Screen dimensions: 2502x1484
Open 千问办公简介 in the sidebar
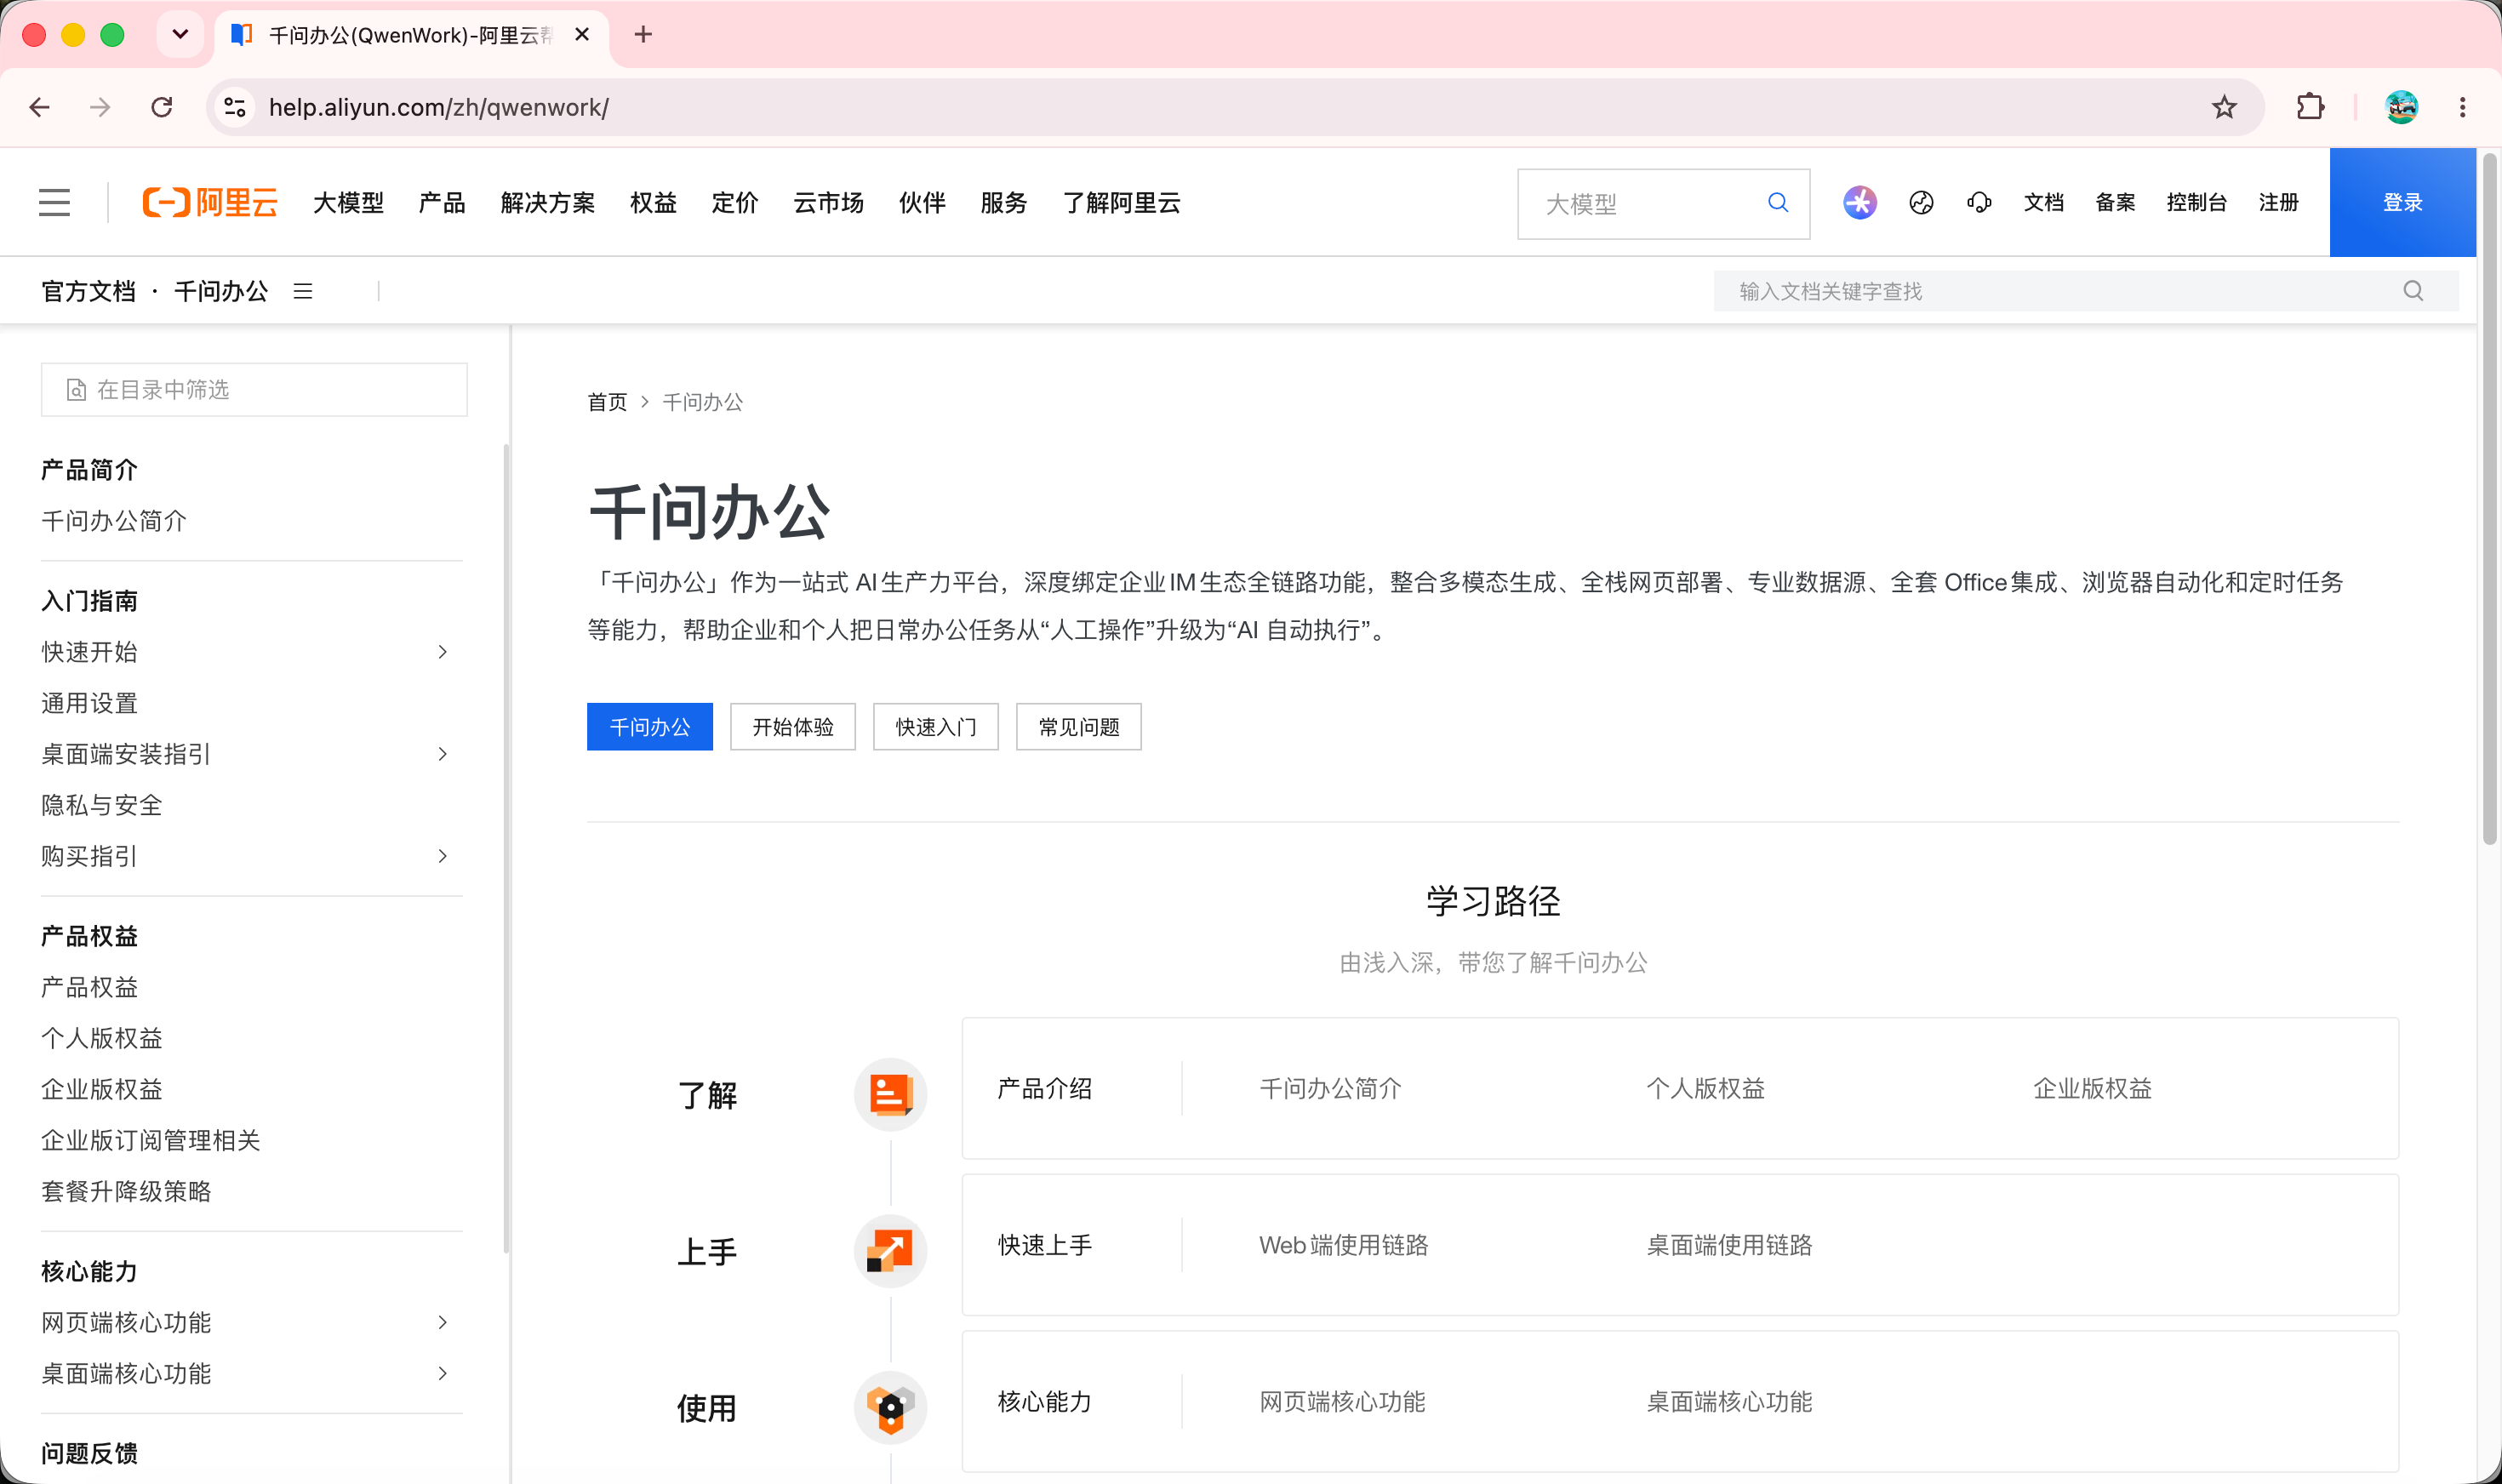point(114,521)
